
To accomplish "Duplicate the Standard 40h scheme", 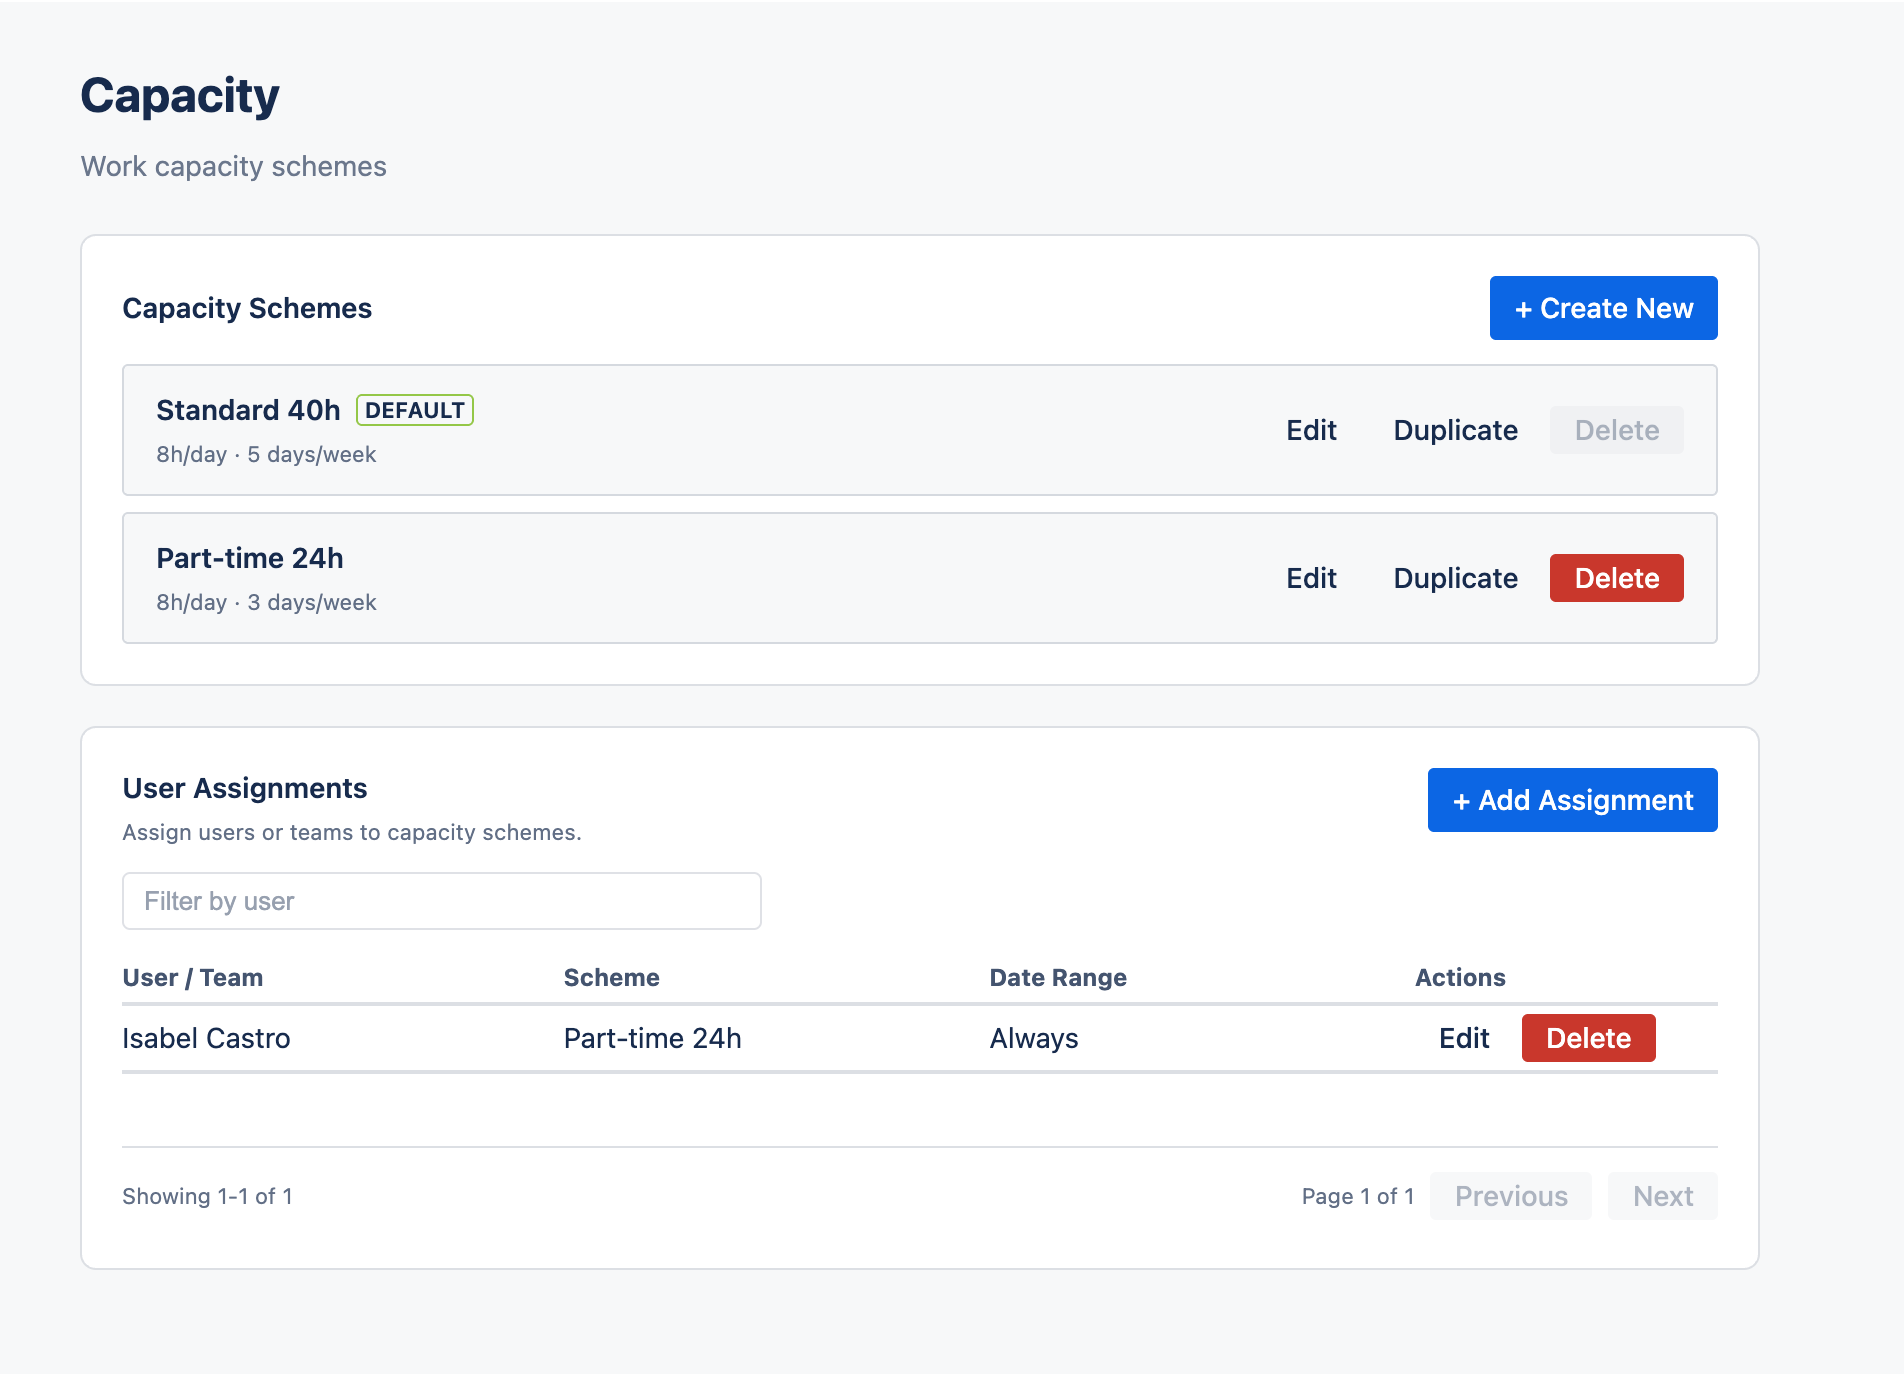I will click(x=1455, y=430).
